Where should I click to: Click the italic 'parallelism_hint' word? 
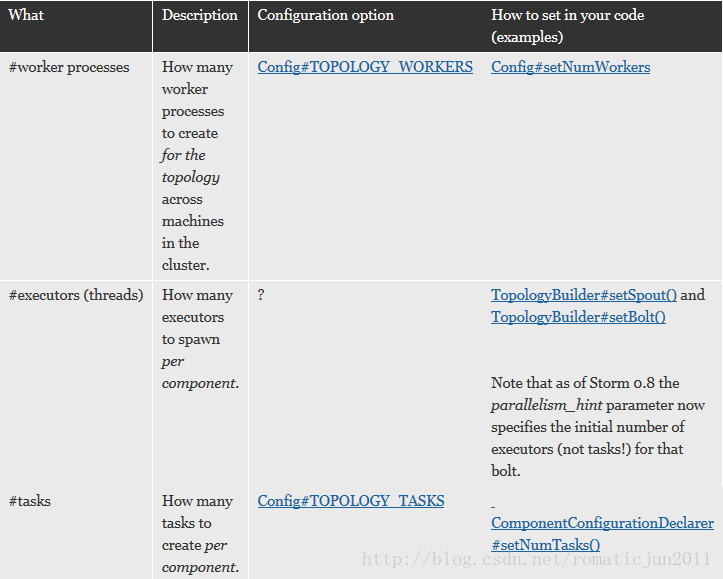(546, 405)
